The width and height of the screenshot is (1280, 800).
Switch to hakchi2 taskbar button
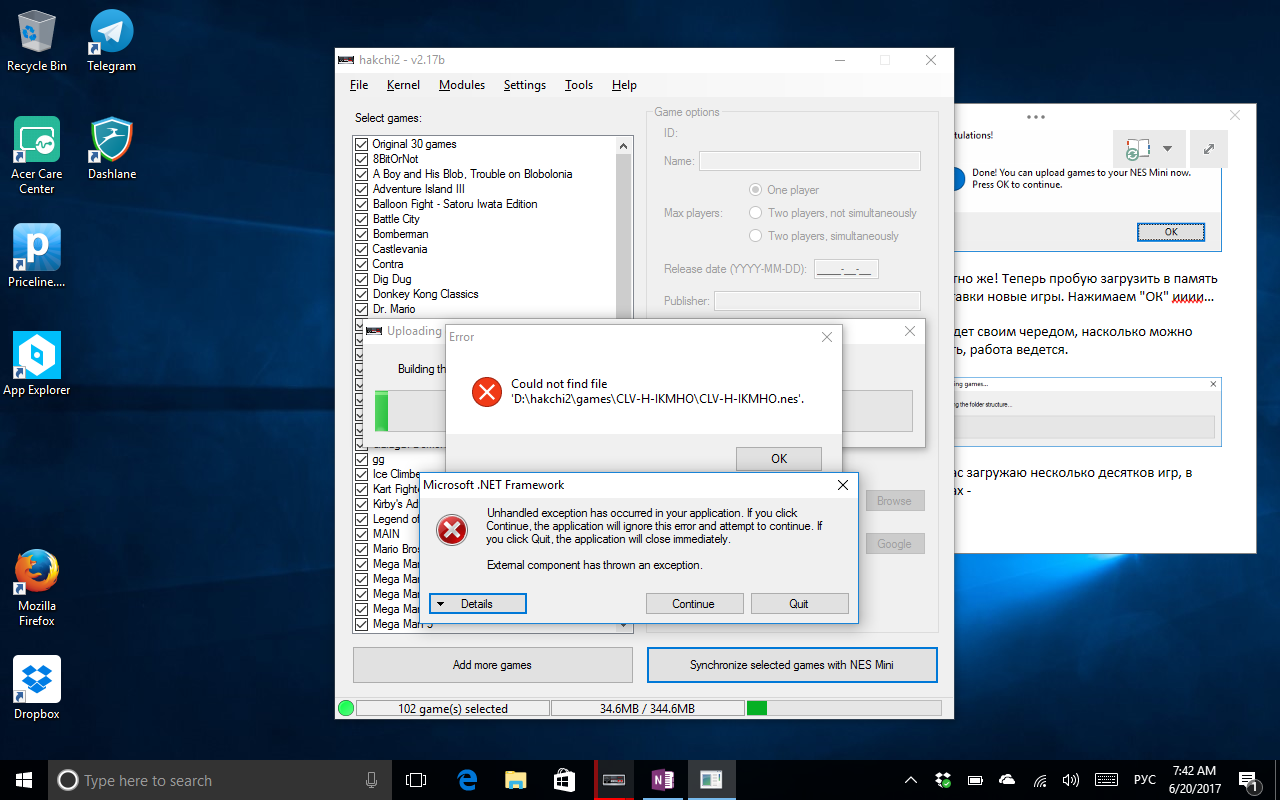[613, 780]
